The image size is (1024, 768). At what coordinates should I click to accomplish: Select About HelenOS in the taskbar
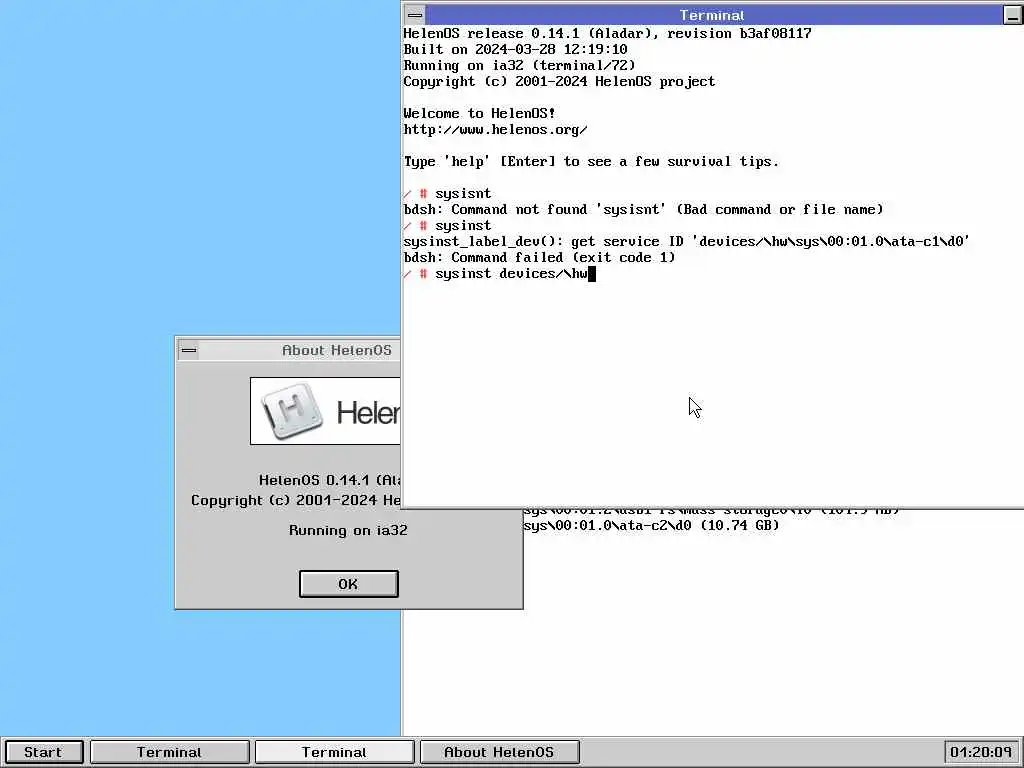click(x=499, y=752)
